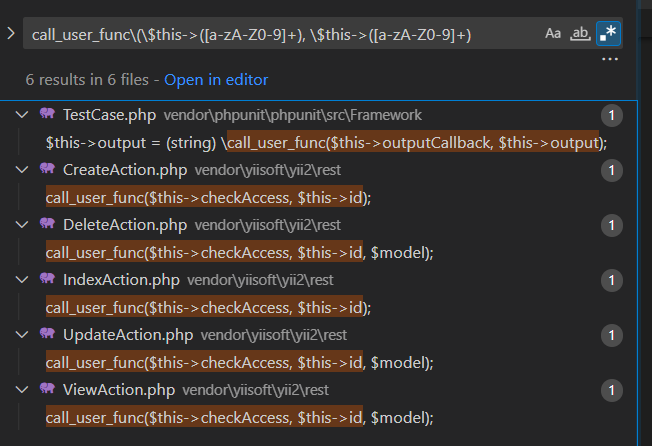Collapse the TestCase.php results group
Screen dimensions: 652x446
click(24, 115)
